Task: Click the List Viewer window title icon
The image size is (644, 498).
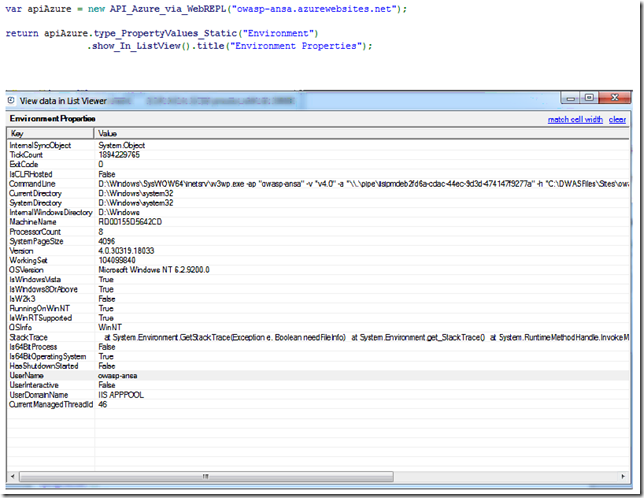Action: 11,99
